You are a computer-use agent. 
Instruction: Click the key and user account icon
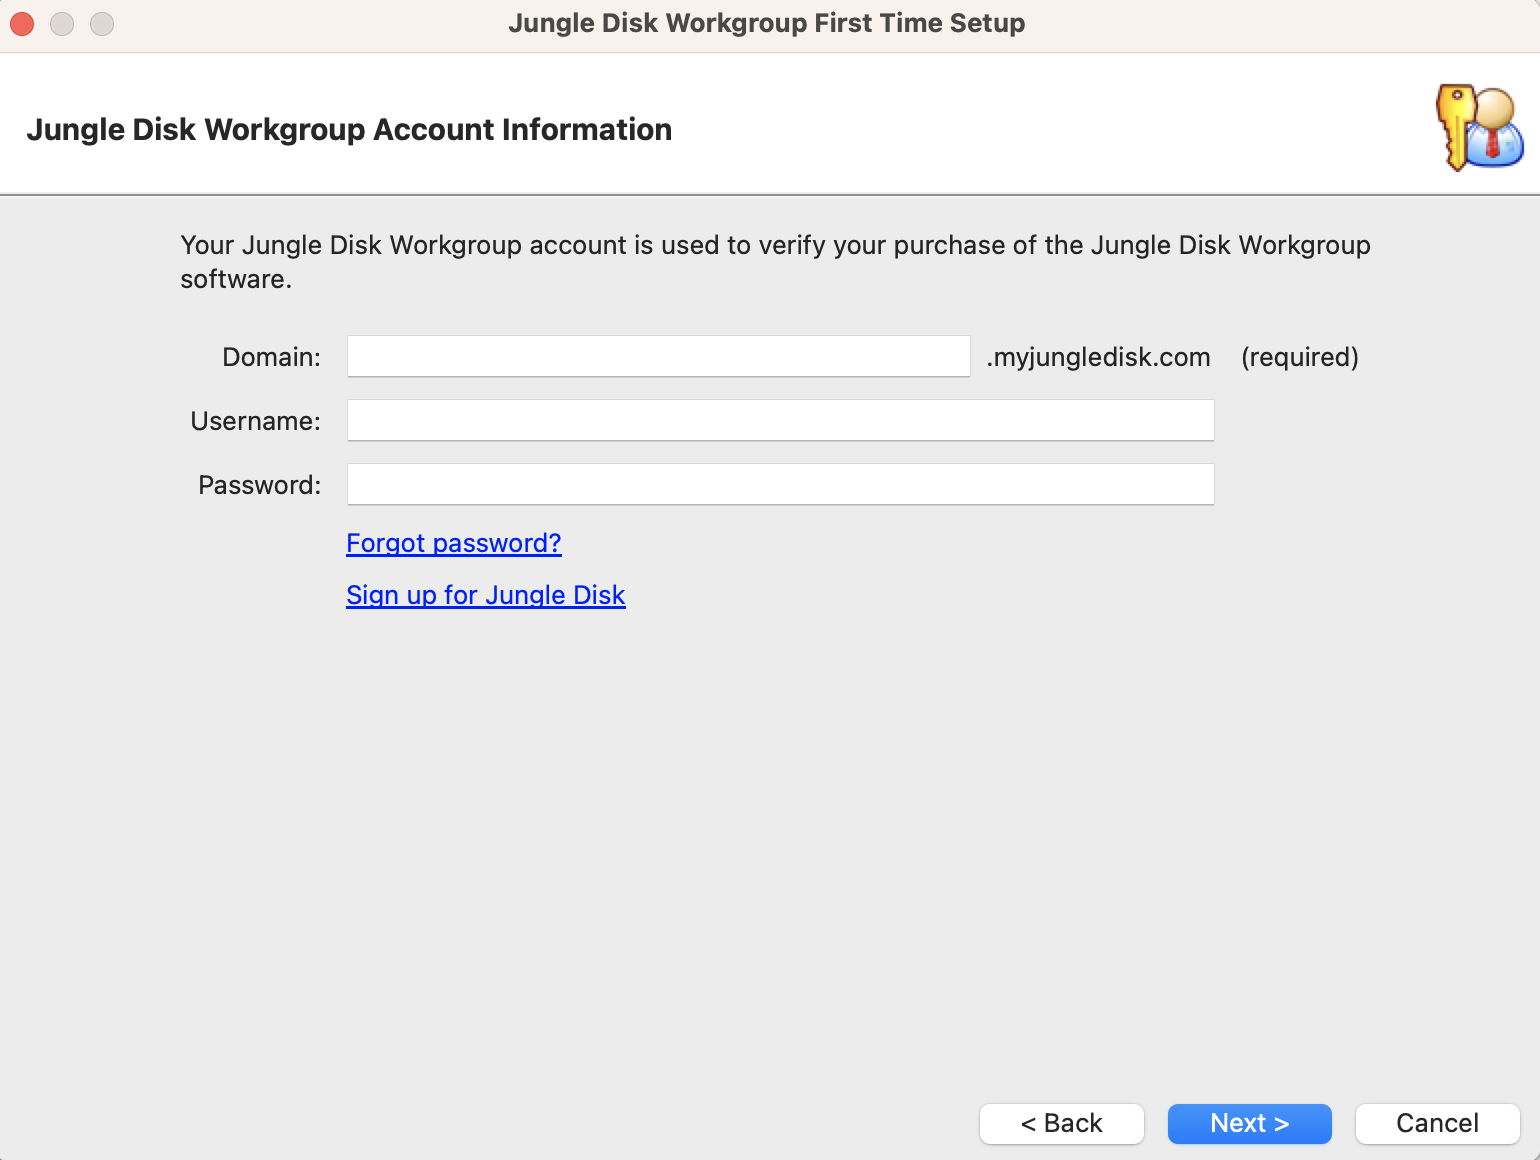click(1480, 127)
